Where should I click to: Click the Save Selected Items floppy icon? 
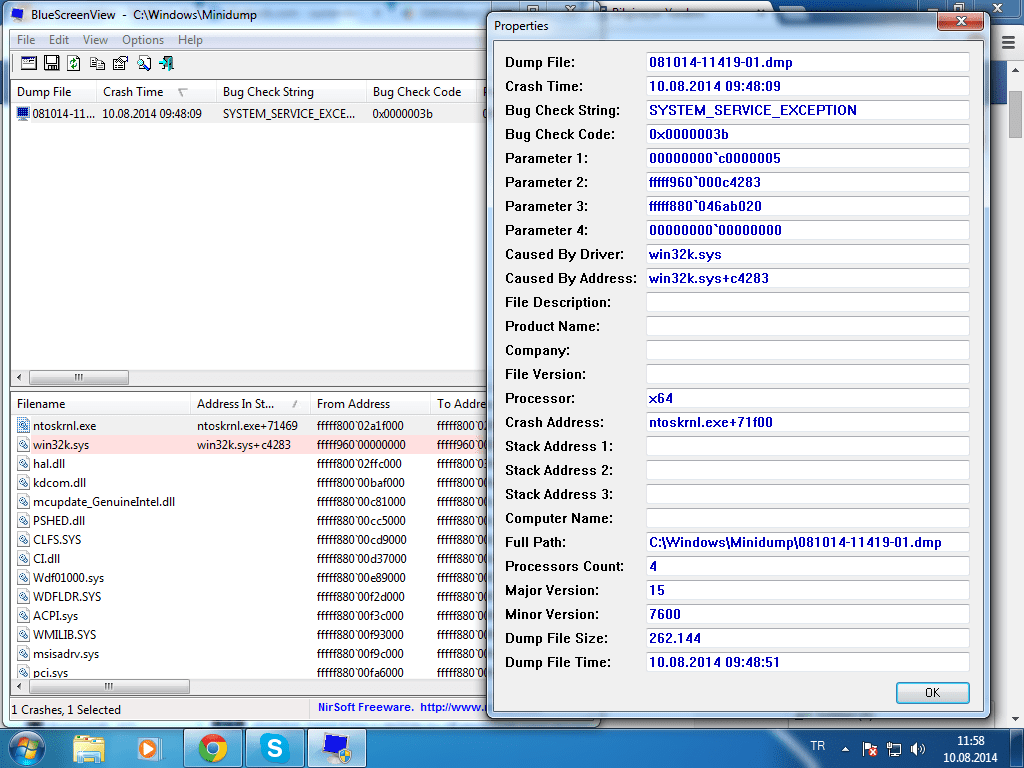click(52, 63)
